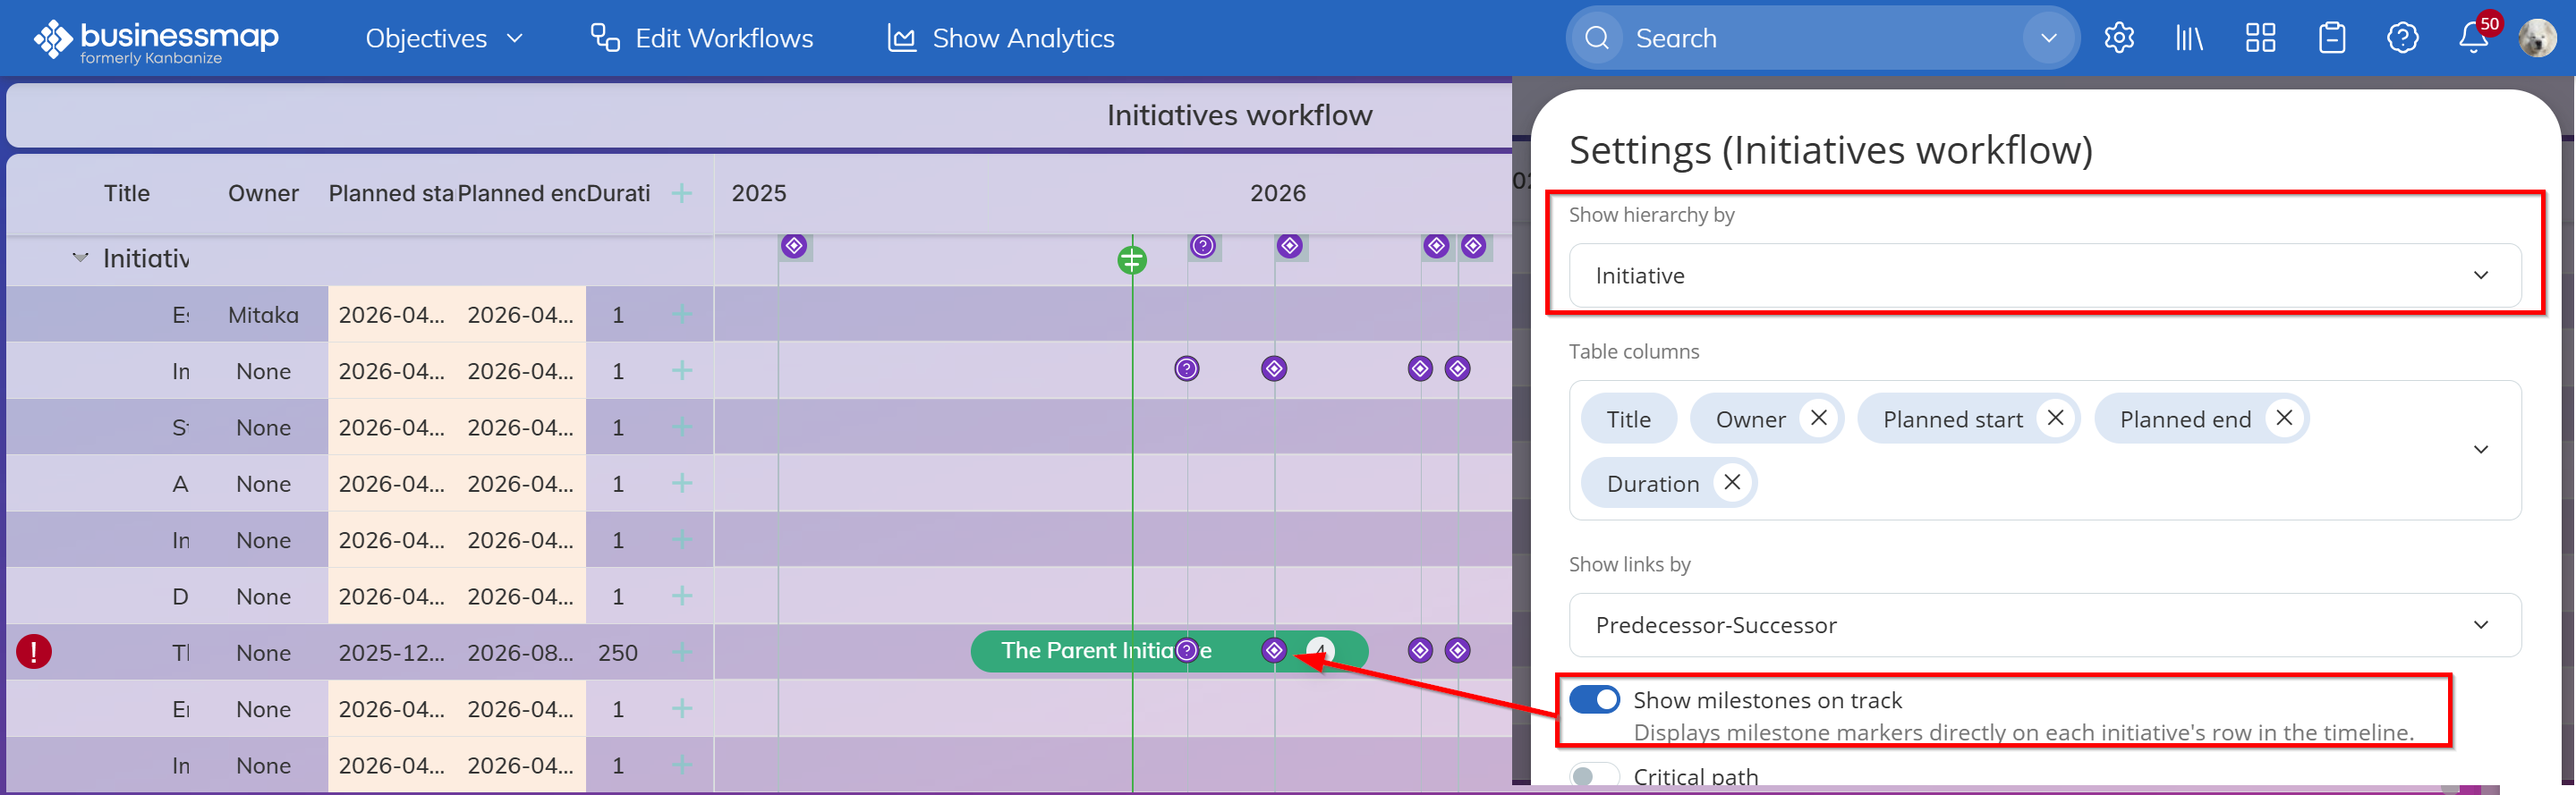Open the library books icon

2189,38
